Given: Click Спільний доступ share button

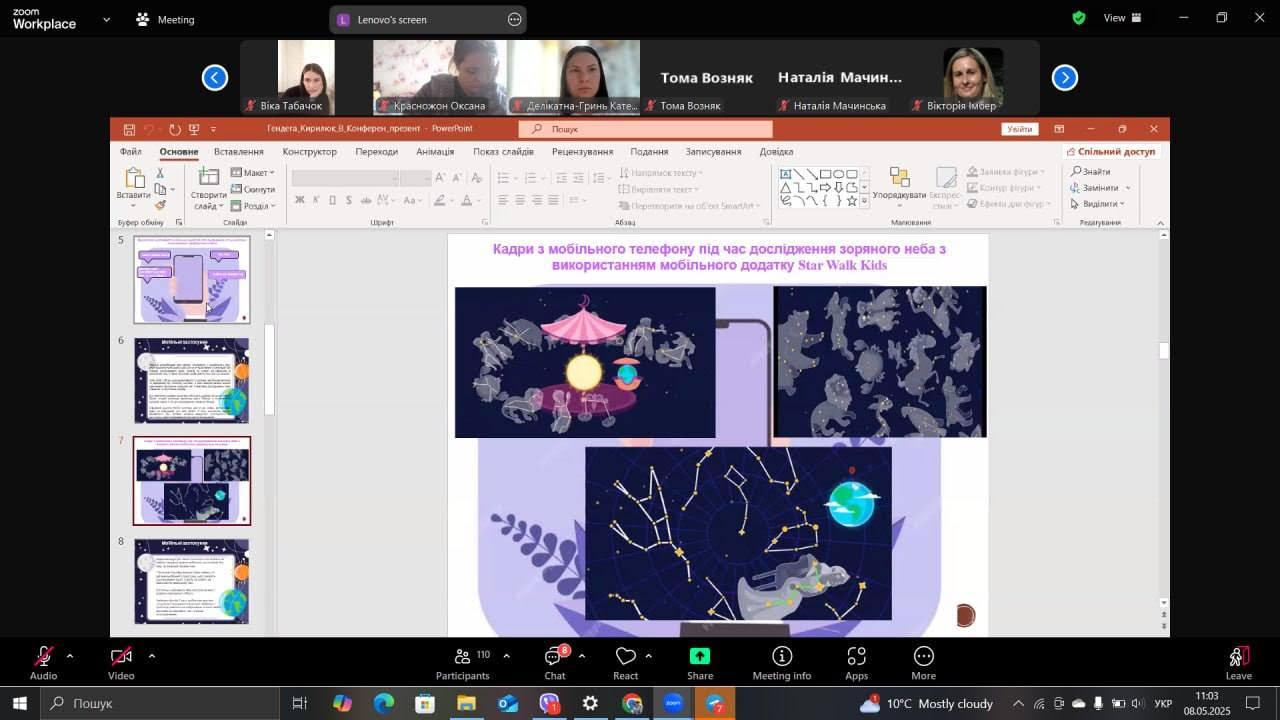Looking at the screenshot, I should click(1110, 152).
